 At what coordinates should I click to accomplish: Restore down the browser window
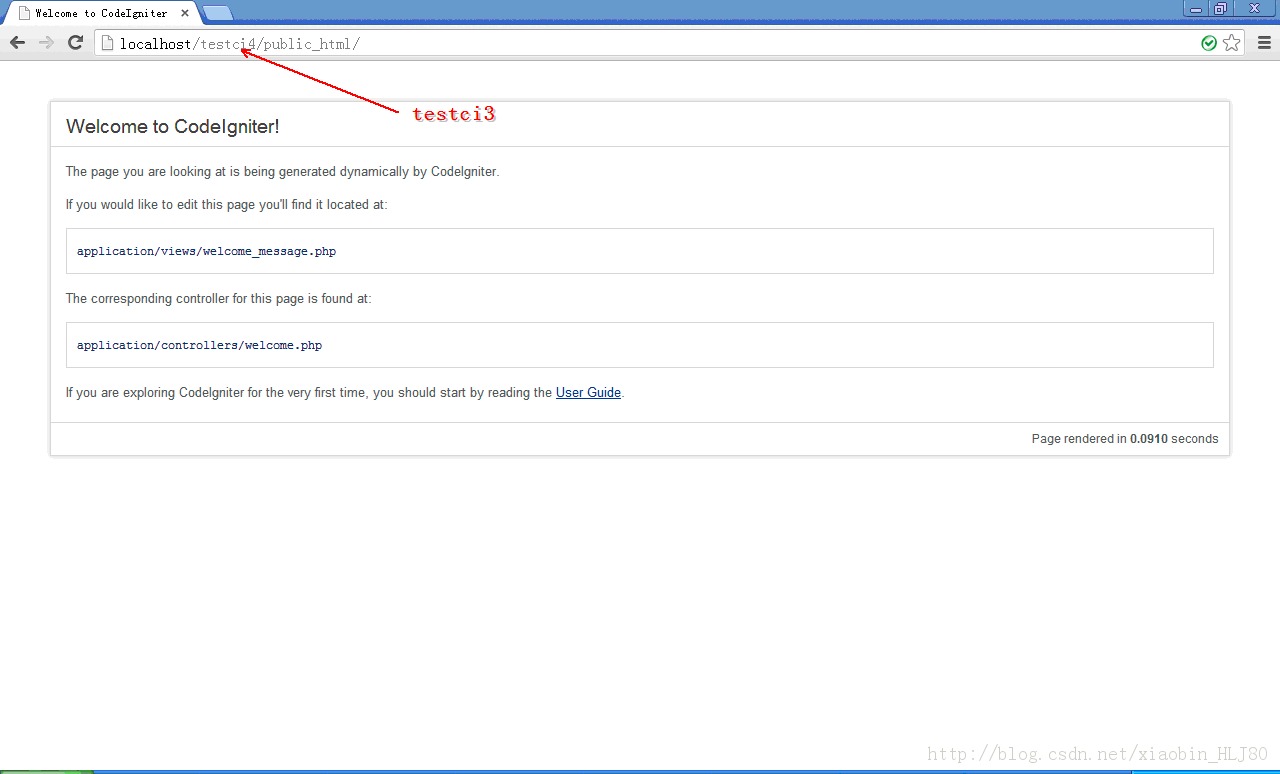point(1221,8)
